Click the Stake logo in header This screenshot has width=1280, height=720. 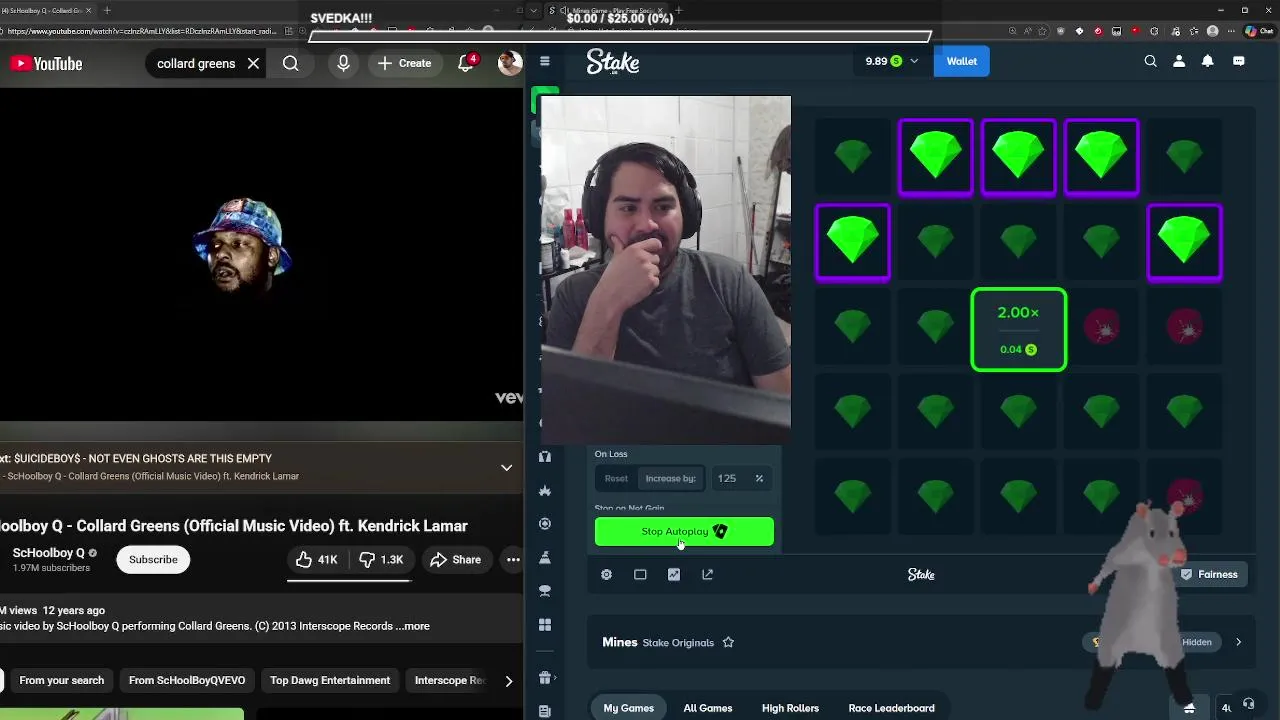coord(612,62)
